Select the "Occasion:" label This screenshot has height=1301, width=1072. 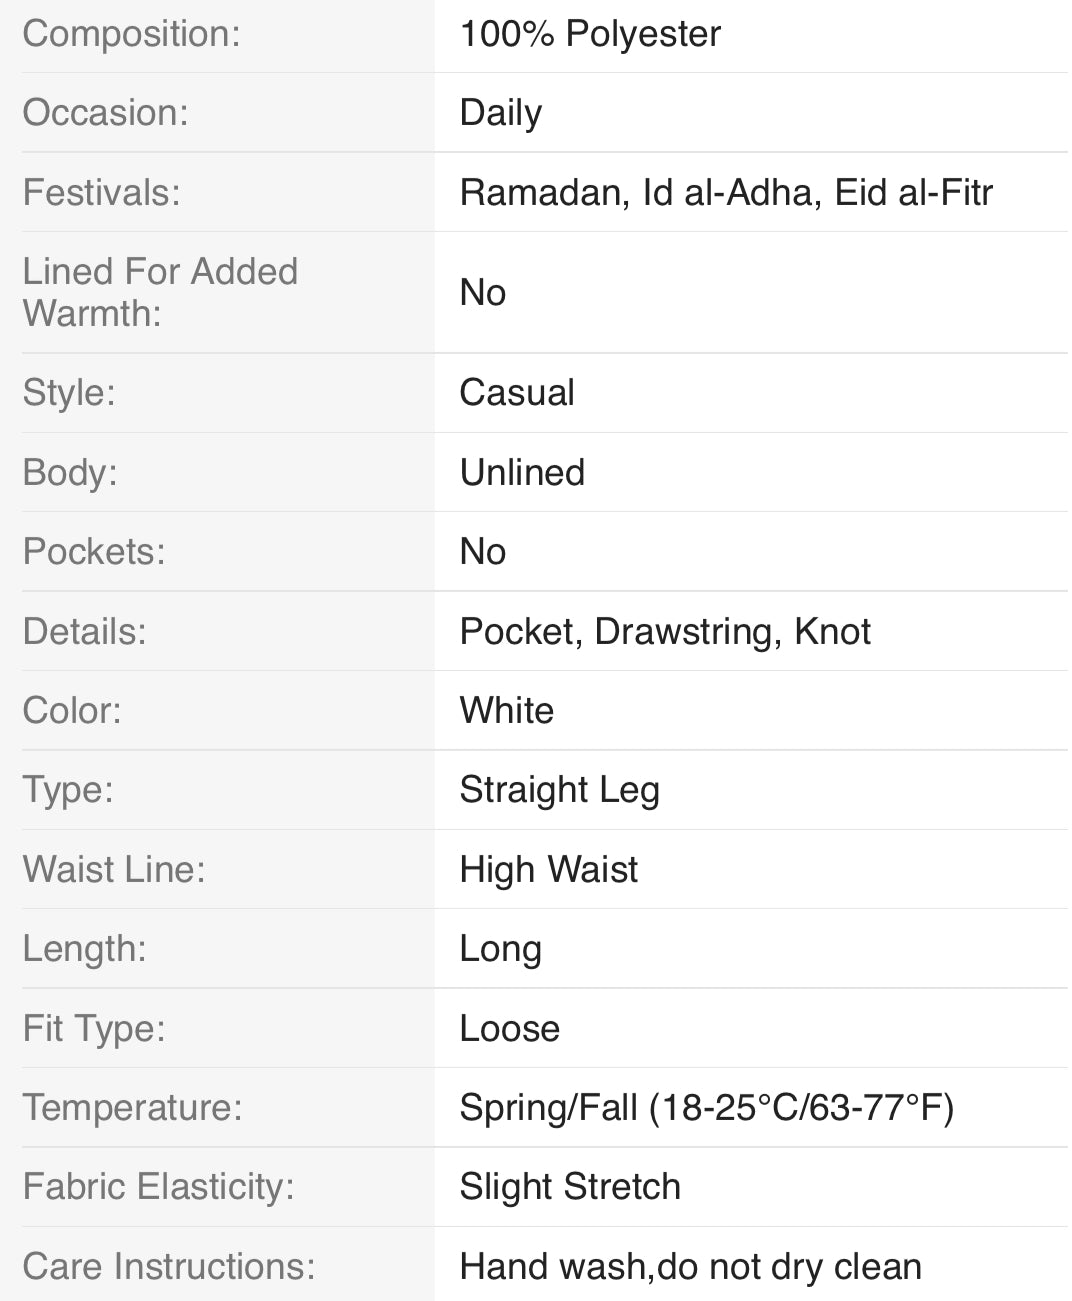pos(105,113)
